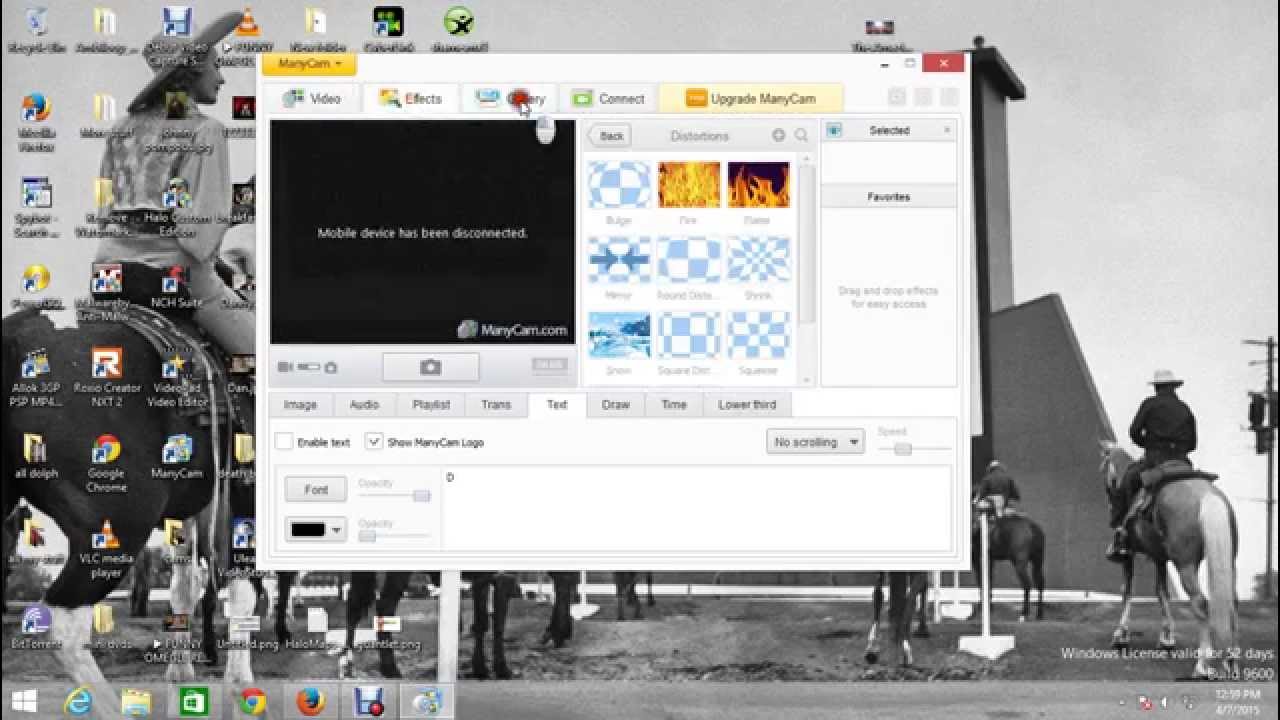Open BitTorrent desktop shortcut
The image size is (1280, 720).
tap(36, 628)
